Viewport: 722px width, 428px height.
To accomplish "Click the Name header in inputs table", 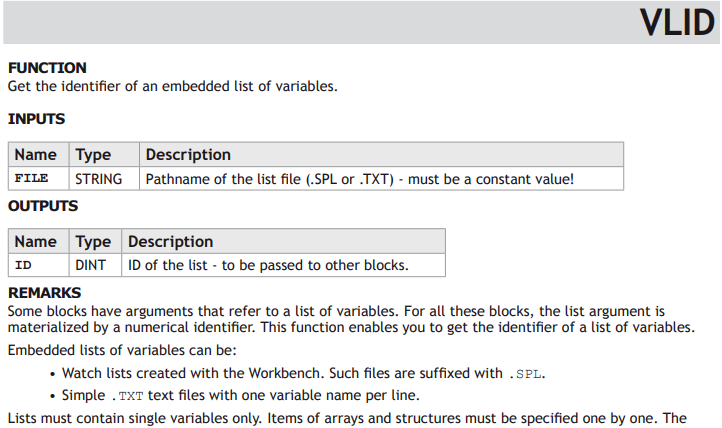I will [39, 155].
